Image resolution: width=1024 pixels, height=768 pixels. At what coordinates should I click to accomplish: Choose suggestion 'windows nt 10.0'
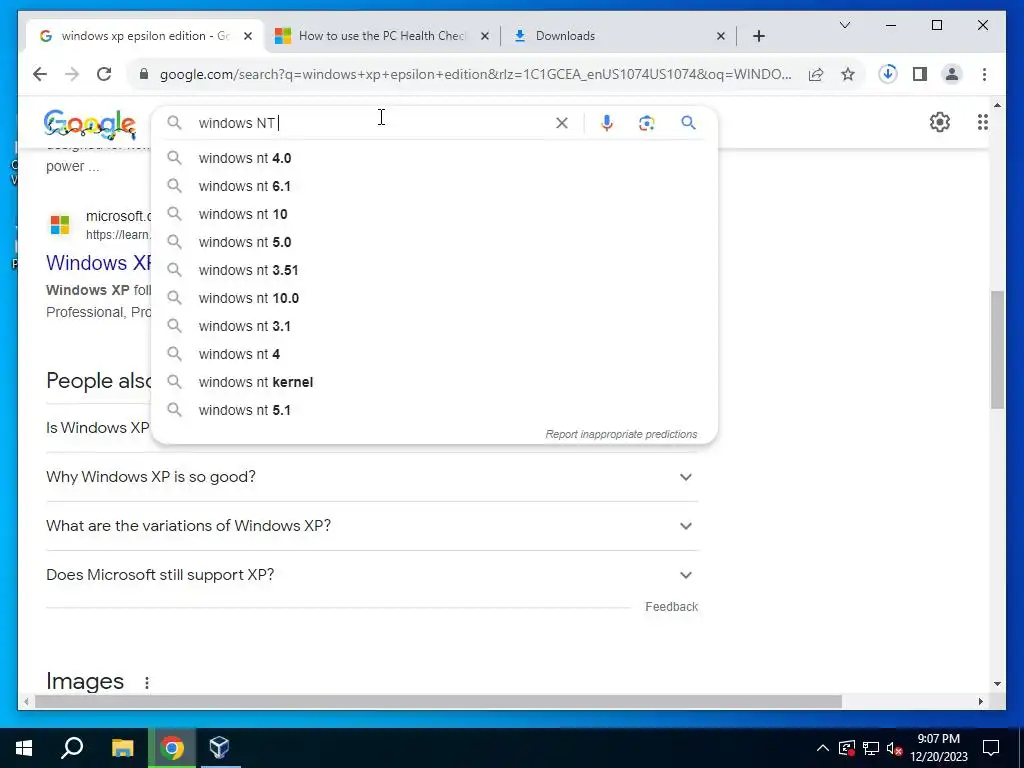(x=434, y=298)
